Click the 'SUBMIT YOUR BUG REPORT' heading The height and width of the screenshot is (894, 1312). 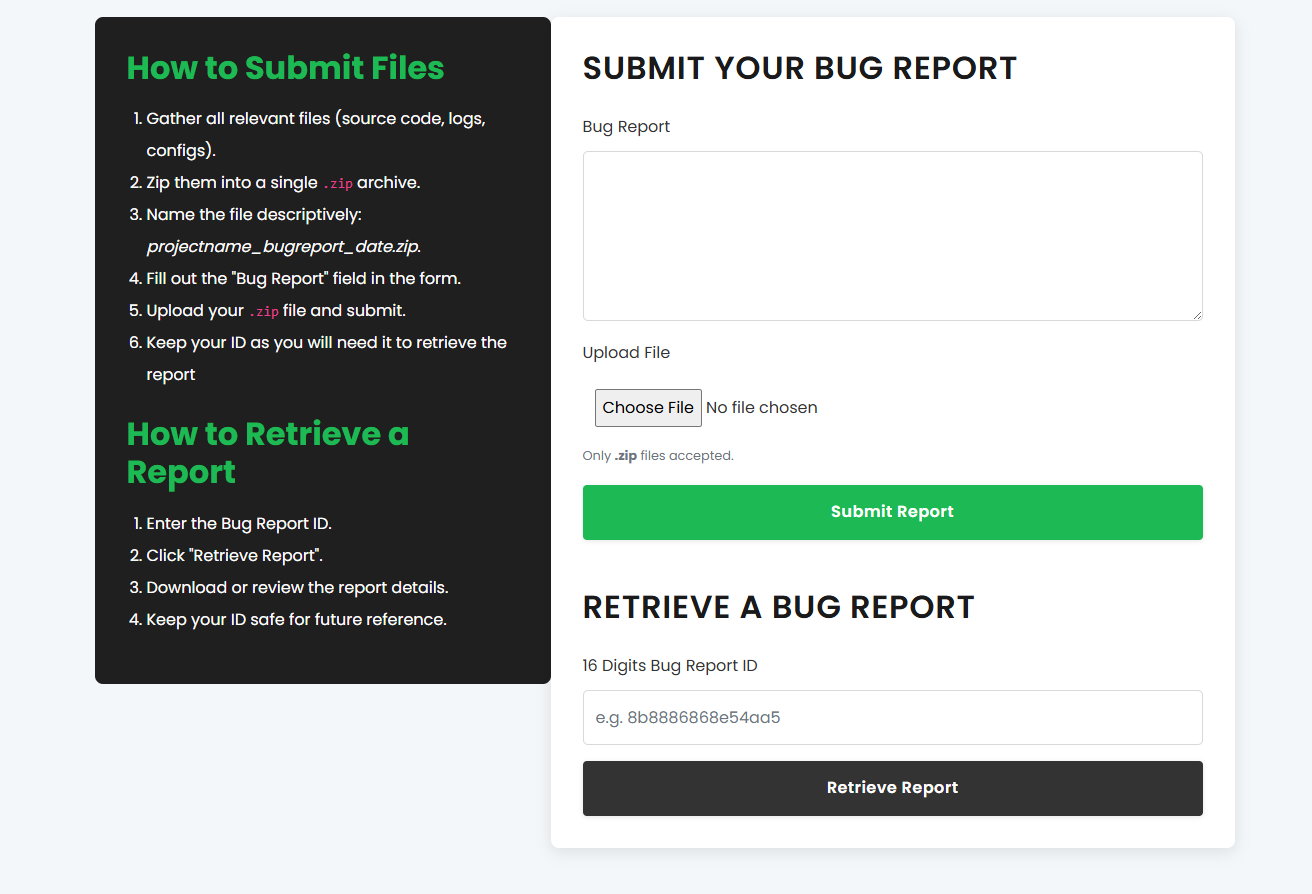click(800, 68)
